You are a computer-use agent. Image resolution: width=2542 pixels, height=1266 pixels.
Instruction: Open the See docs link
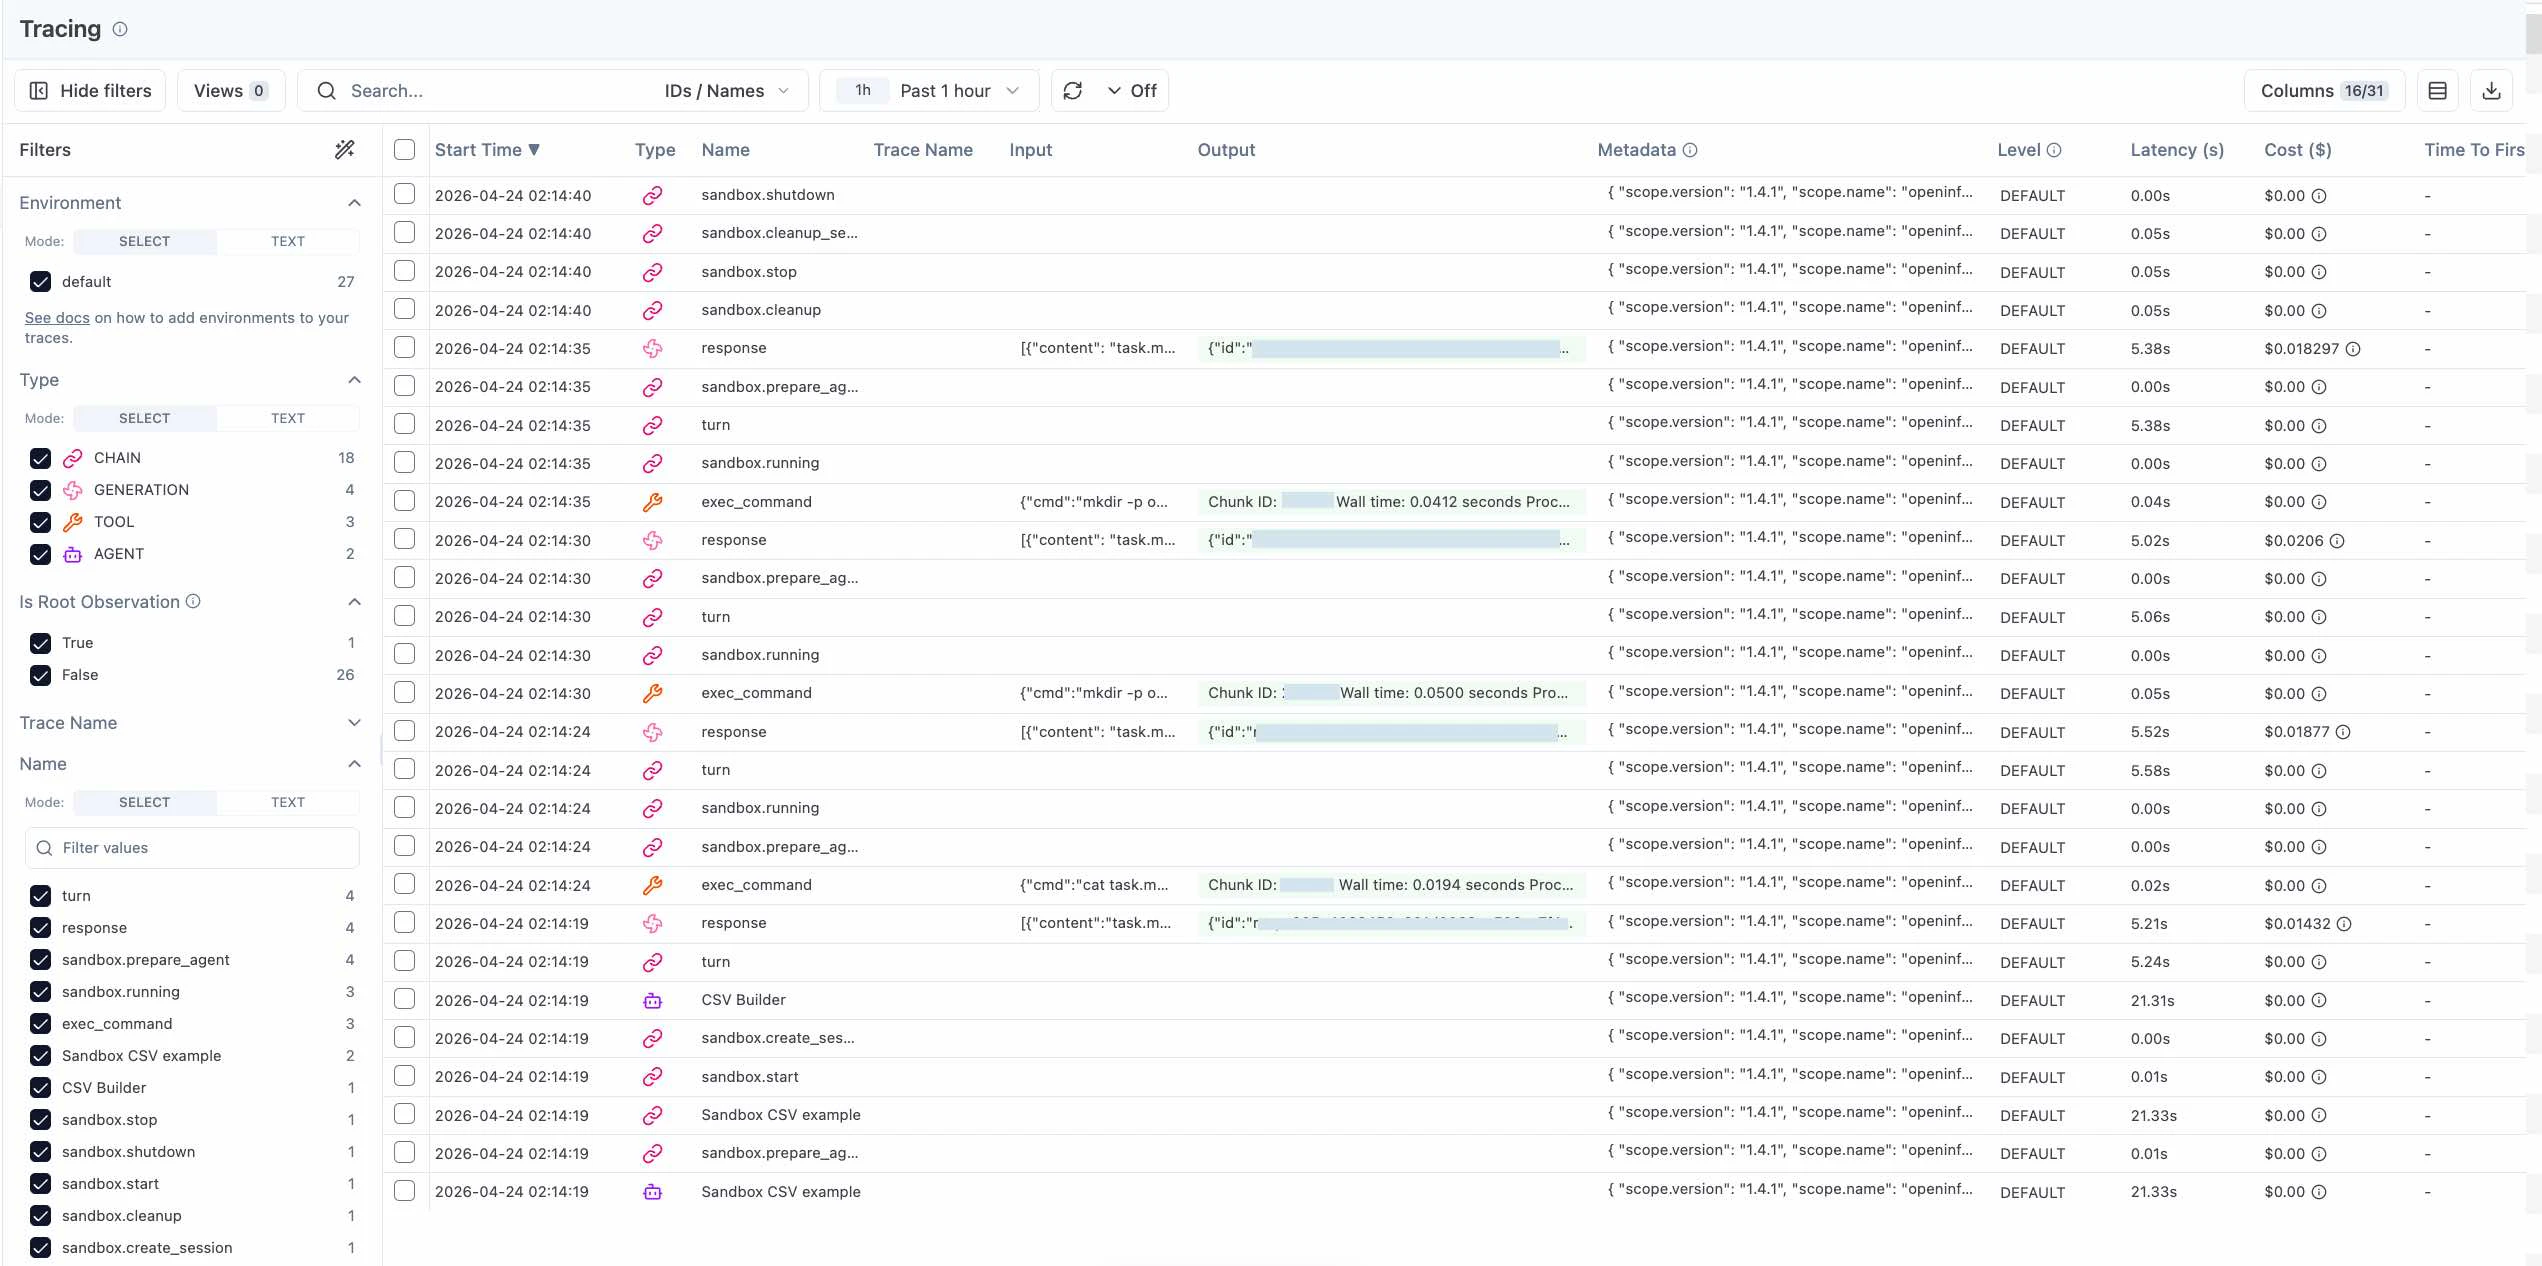[x=57, y=318]
